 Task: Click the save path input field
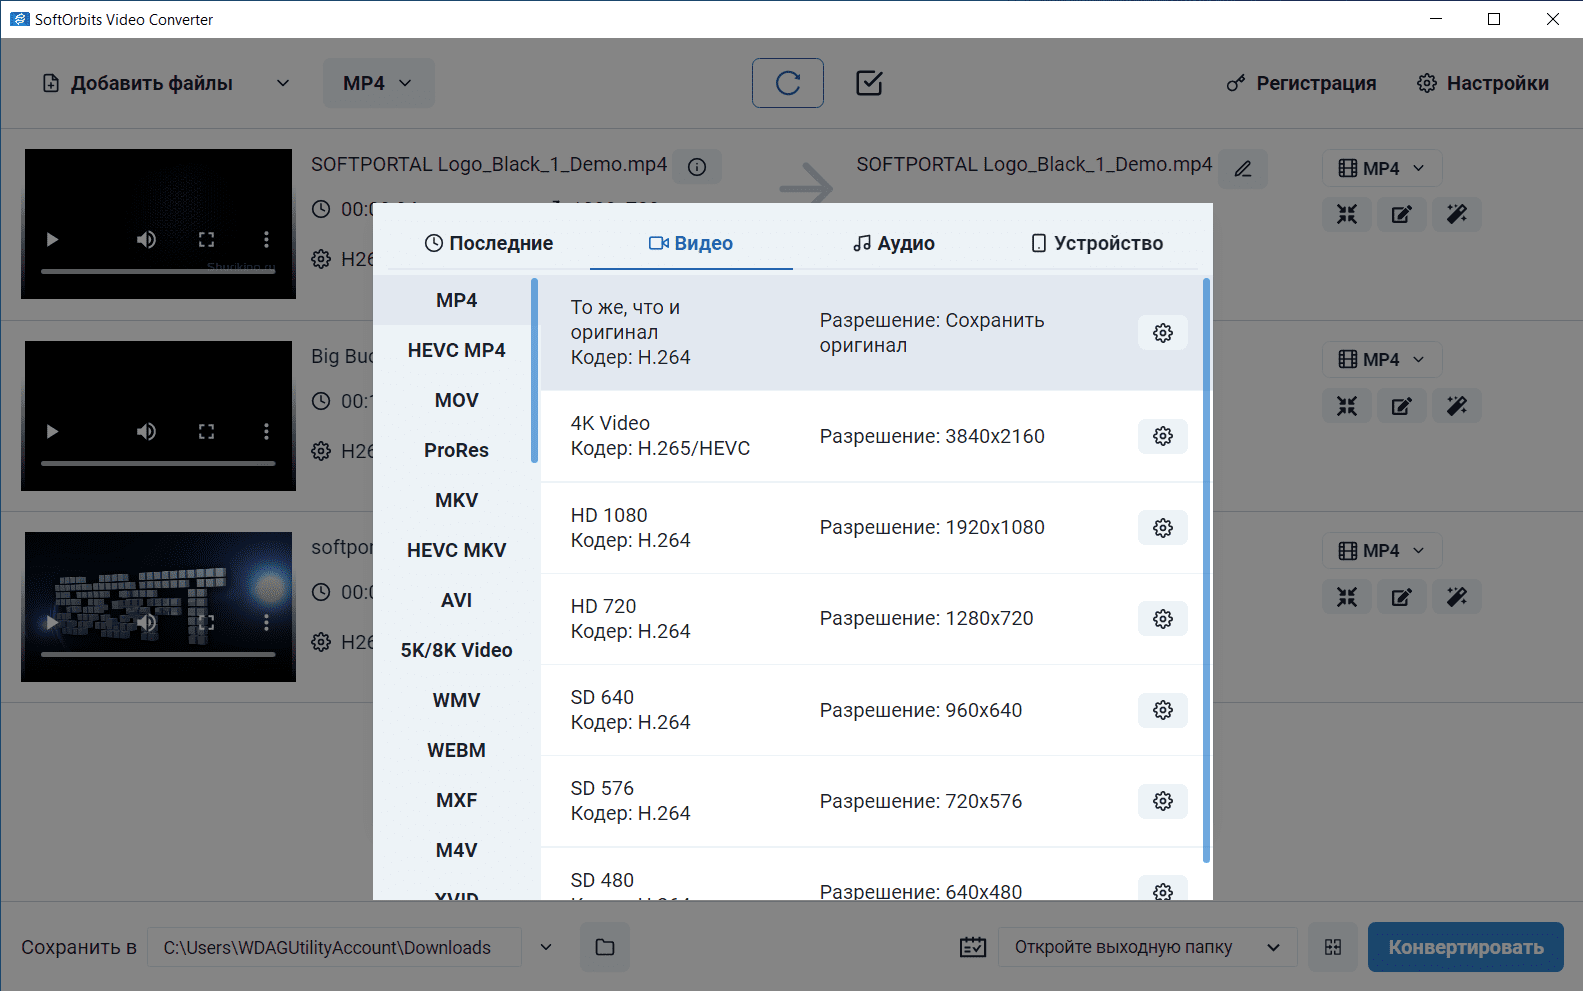point(334,947)
